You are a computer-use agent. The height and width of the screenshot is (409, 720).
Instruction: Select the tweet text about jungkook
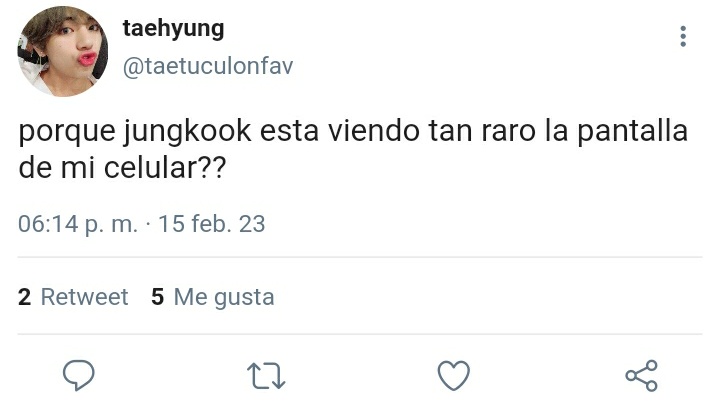353,150
